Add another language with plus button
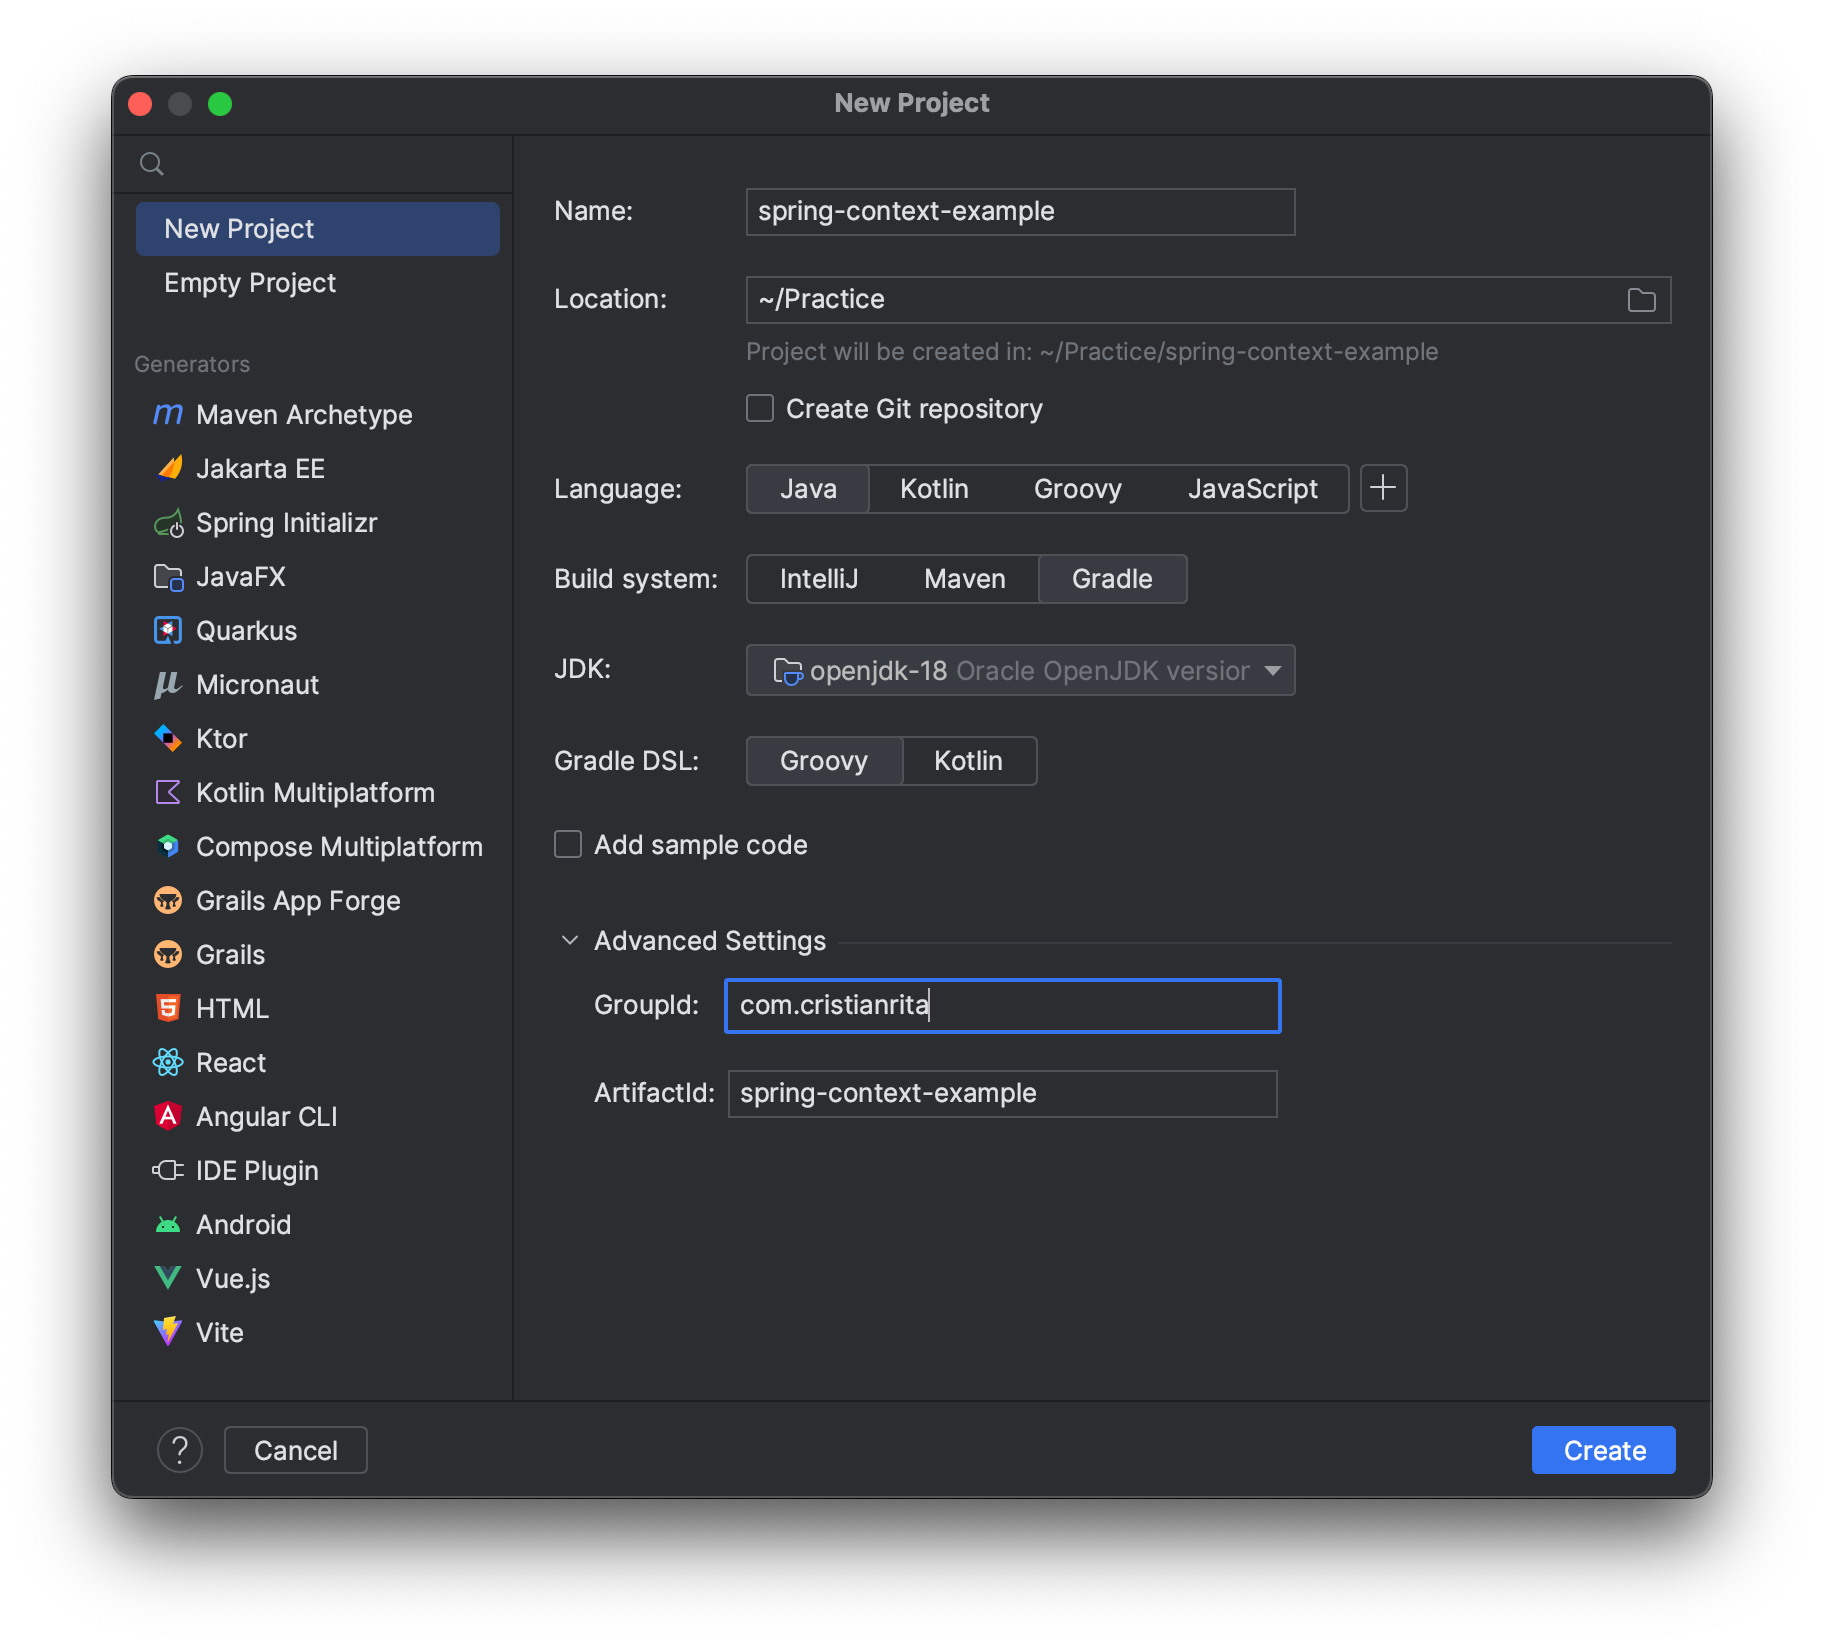This screenshot has height=1646, width=1824. (x=1383, y=488)
